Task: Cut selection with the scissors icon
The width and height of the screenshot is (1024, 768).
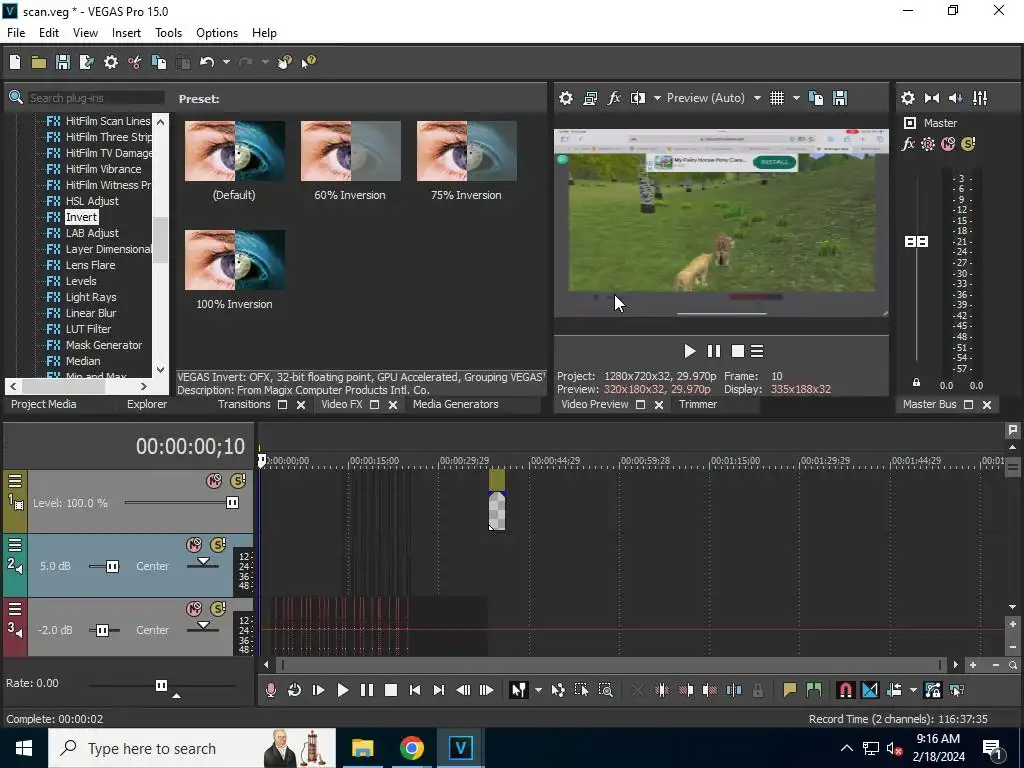Action: click(x=135, y=62)
